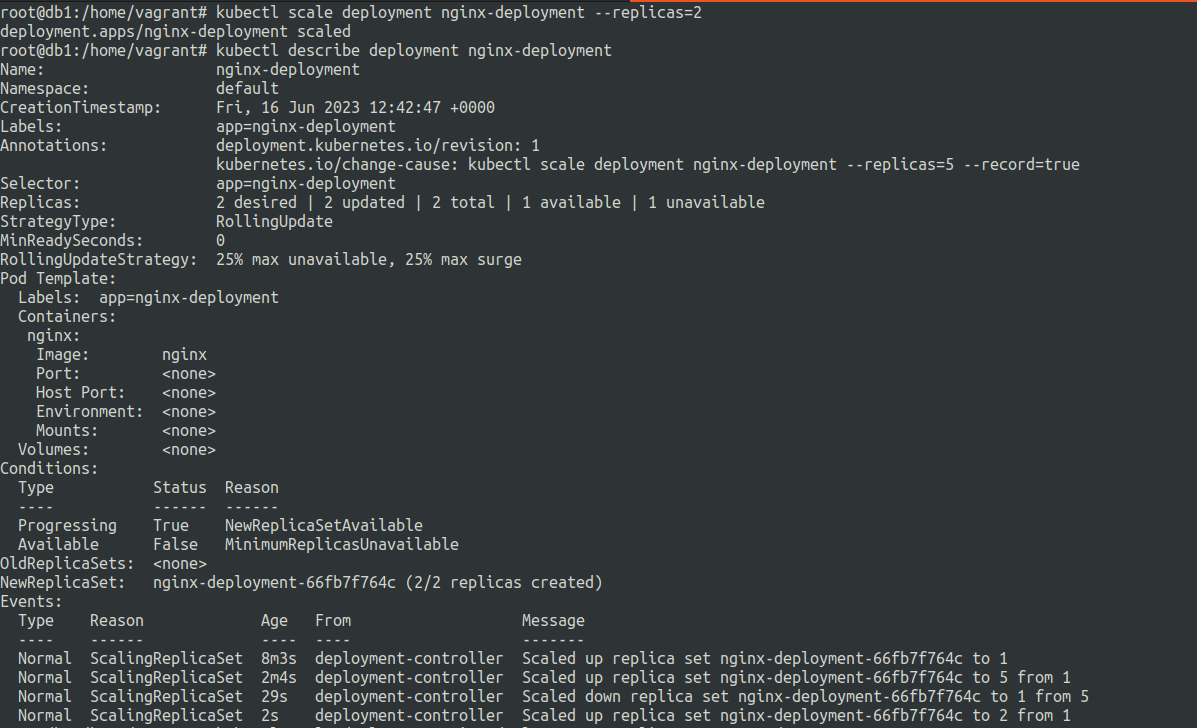Click the StrategyType value 'RollingUpdate'

(x=274, y=222)
